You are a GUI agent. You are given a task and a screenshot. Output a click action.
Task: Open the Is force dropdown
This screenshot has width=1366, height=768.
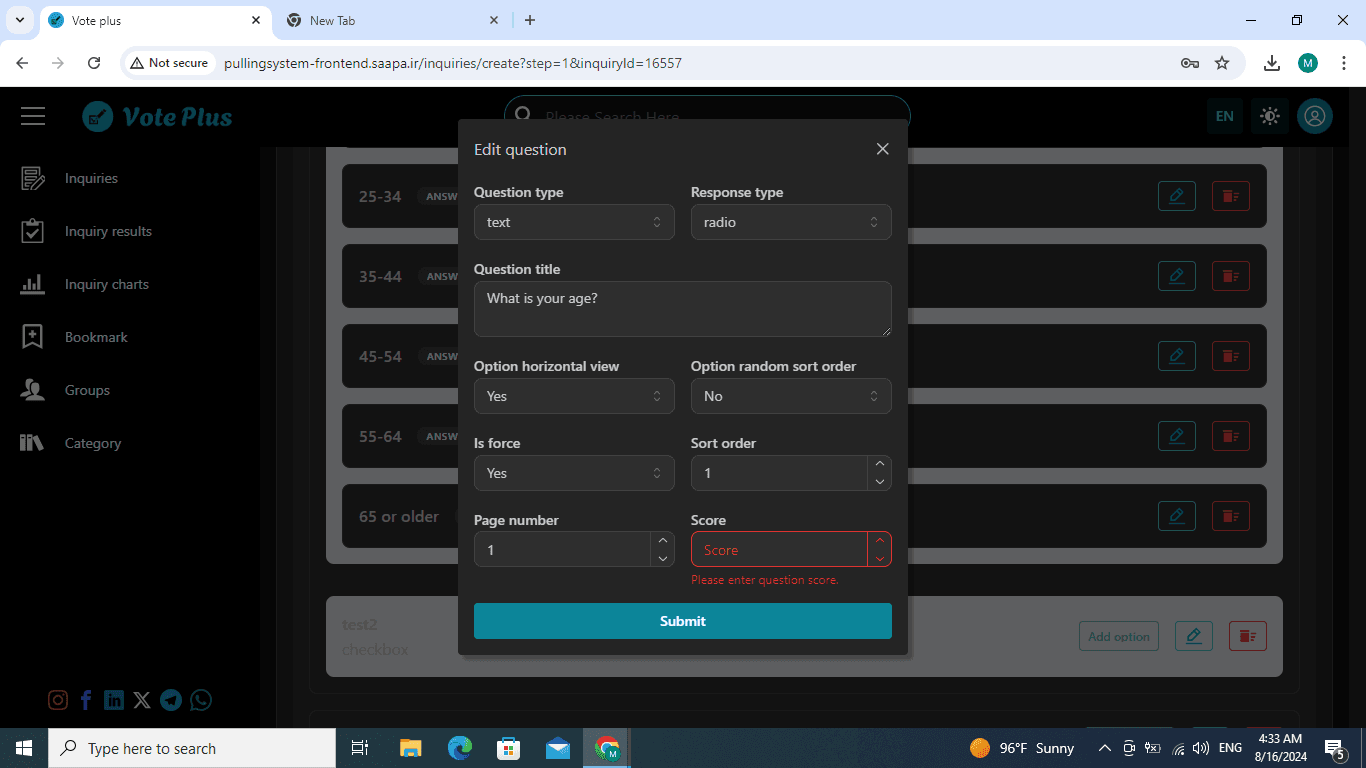[x=574, y=473]
